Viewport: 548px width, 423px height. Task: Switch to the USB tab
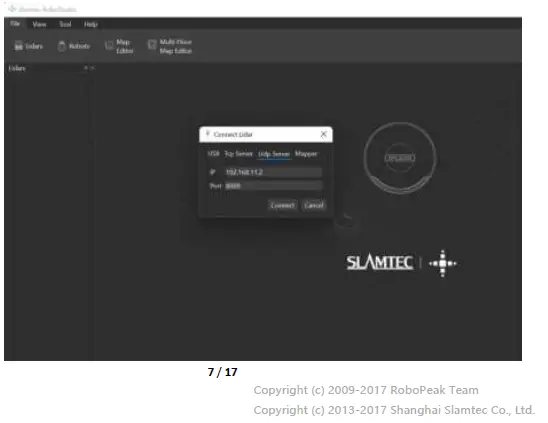pos(213,153)
